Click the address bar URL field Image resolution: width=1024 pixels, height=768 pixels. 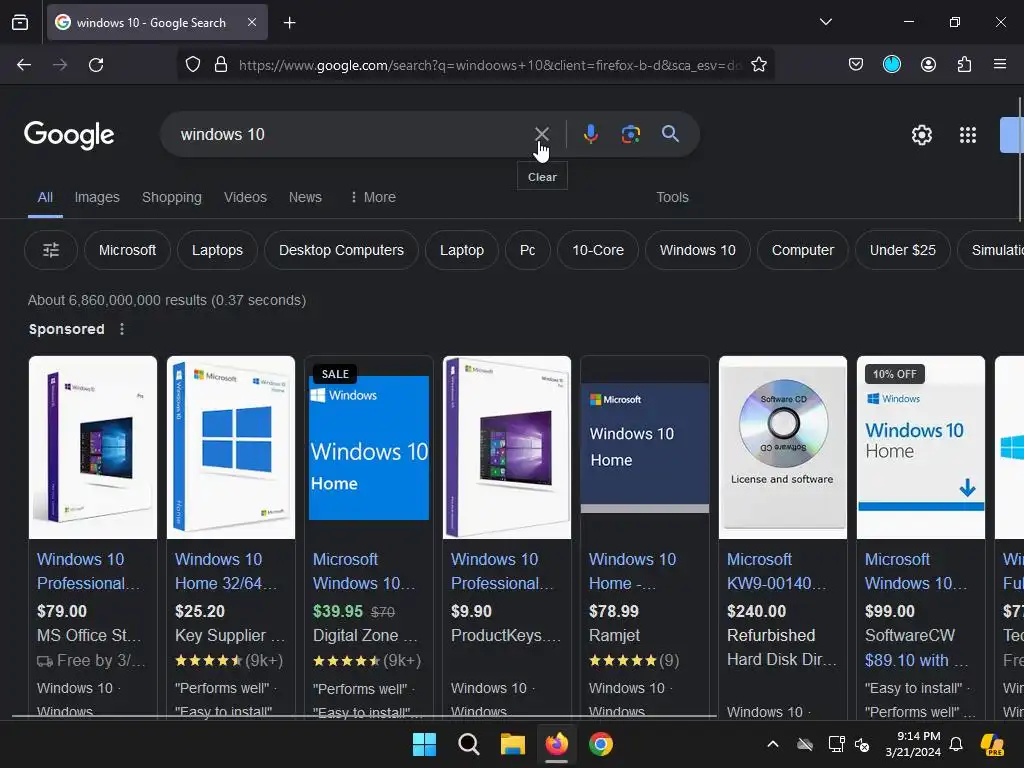point(490,65)
